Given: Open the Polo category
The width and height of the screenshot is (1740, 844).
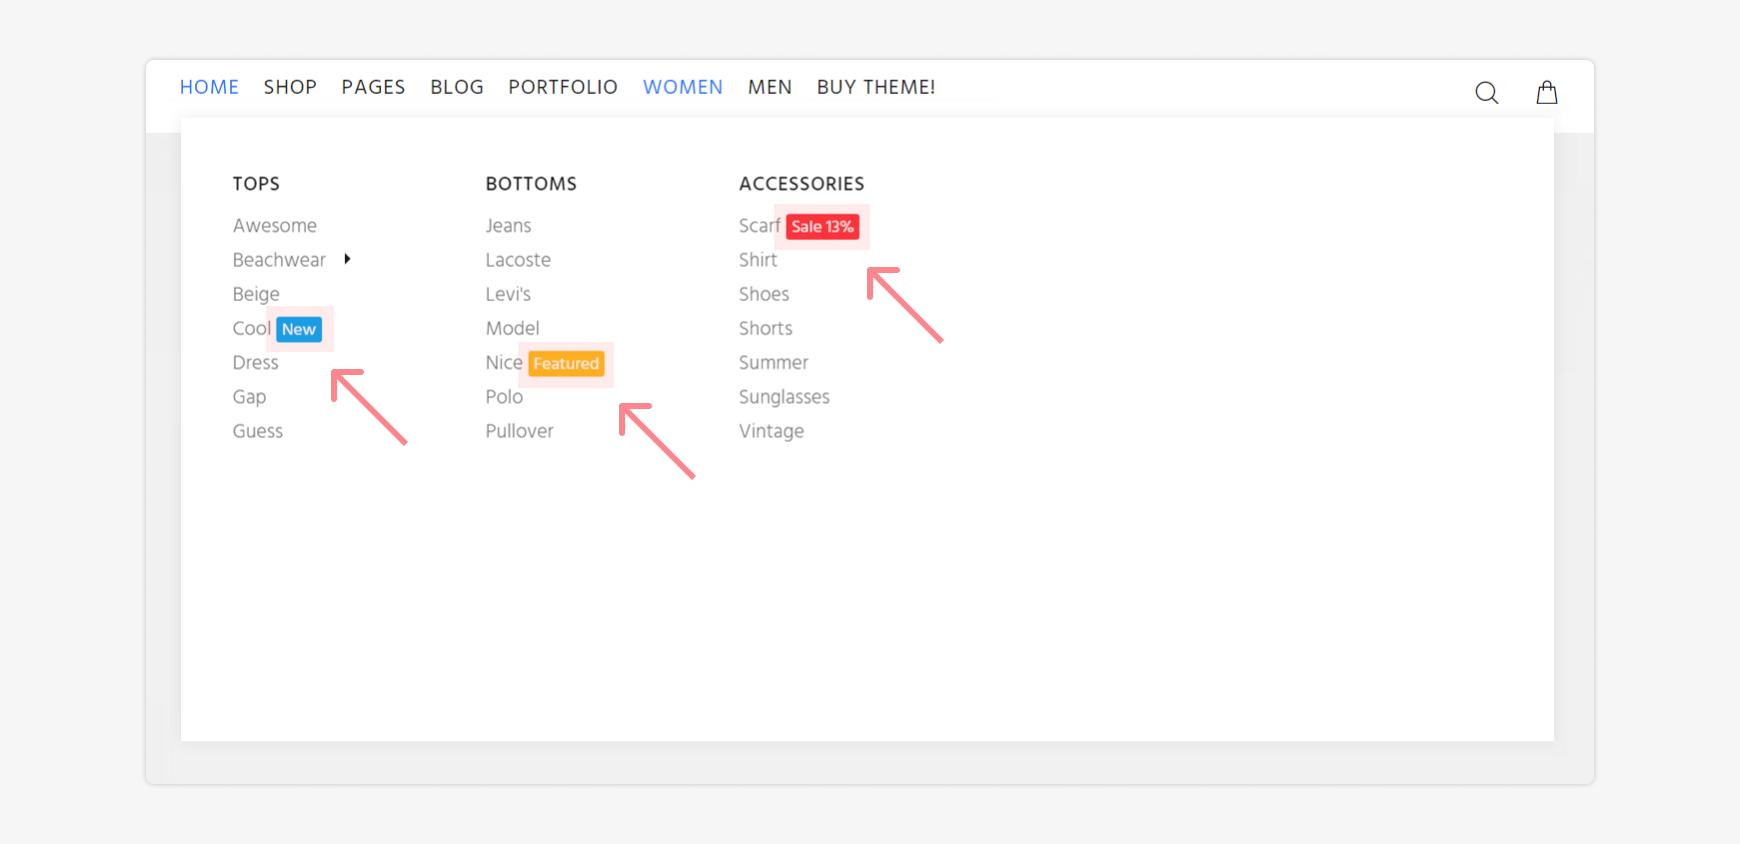Looking at the screenshot, I should click(x=504, y=397).
